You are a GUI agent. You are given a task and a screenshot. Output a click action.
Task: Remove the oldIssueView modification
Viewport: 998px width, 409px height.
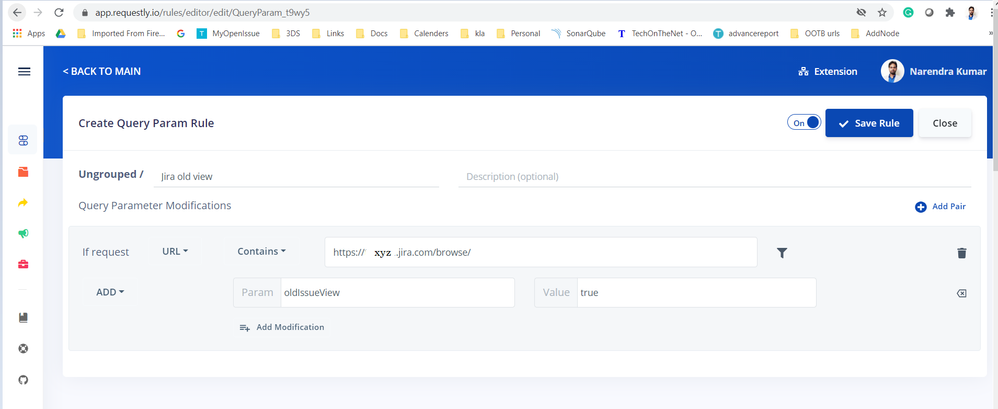coord(962,293)
